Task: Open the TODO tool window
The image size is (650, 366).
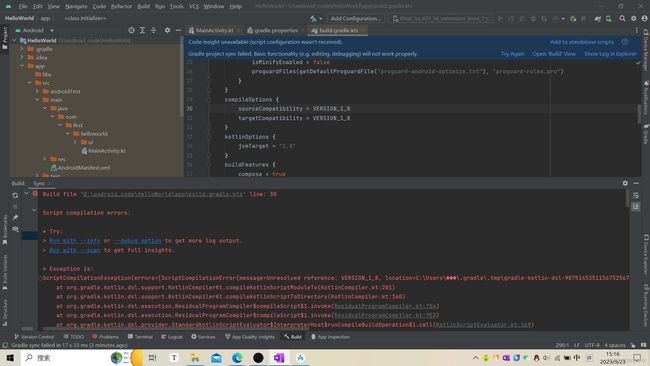Action: [74, 337]
